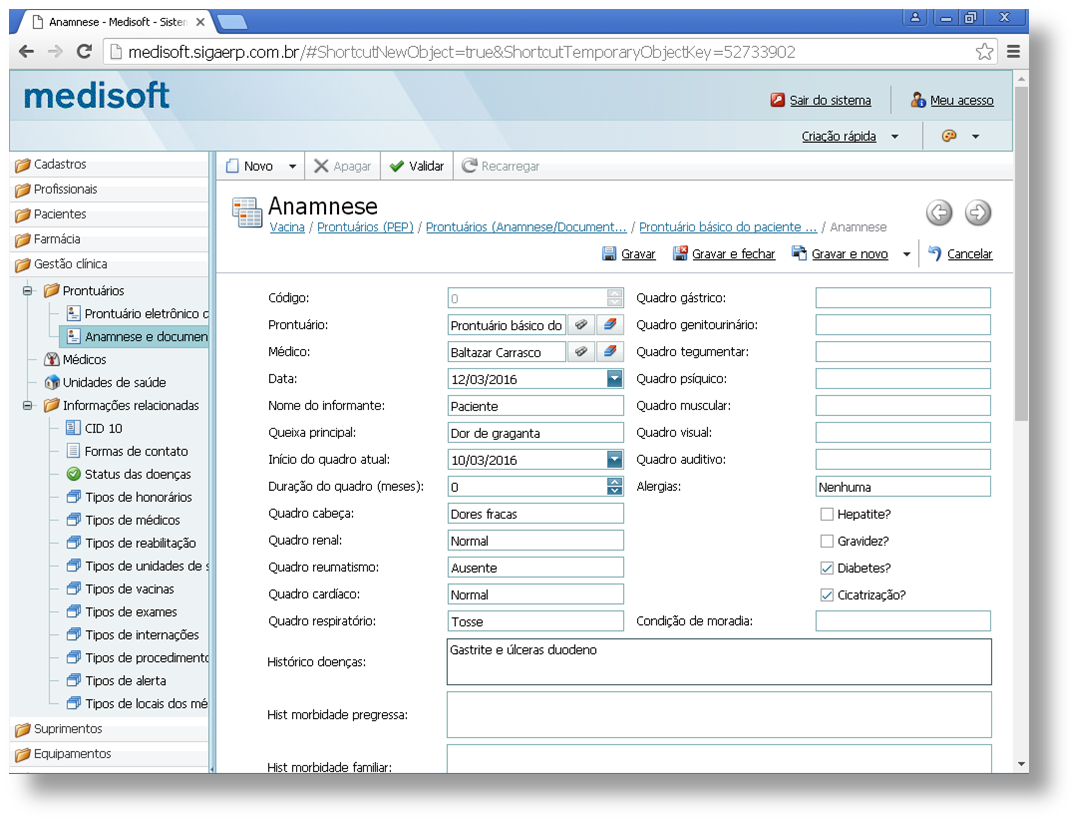Click the browser back arrow icon
1078x823 pixels.
point(26,52)
